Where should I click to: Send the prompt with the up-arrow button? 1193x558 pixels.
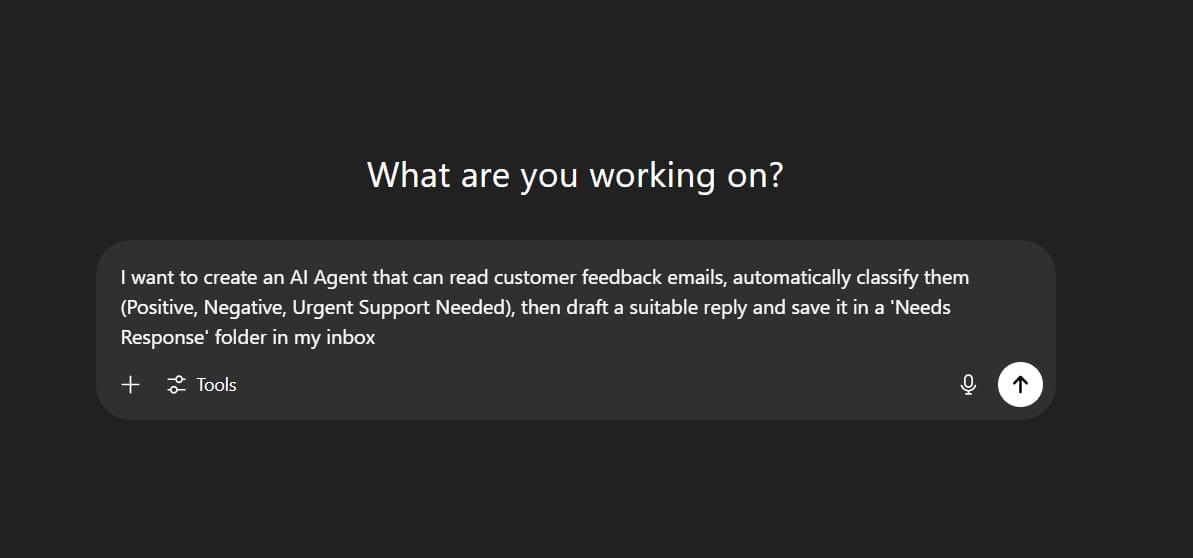tap(1020, 384)
